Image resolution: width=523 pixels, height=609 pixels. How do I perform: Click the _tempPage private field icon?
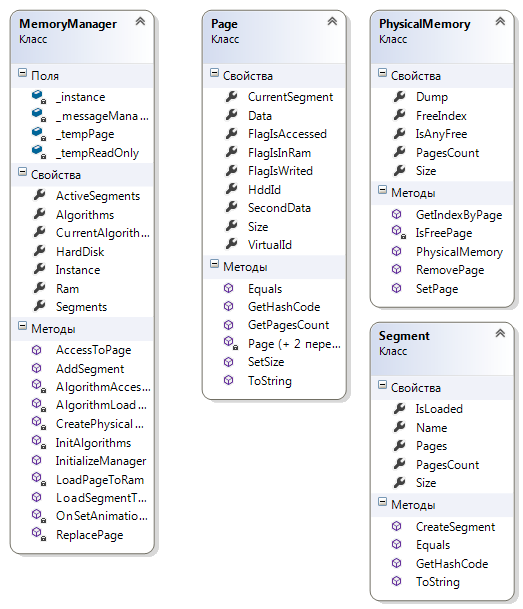point(38,134)
